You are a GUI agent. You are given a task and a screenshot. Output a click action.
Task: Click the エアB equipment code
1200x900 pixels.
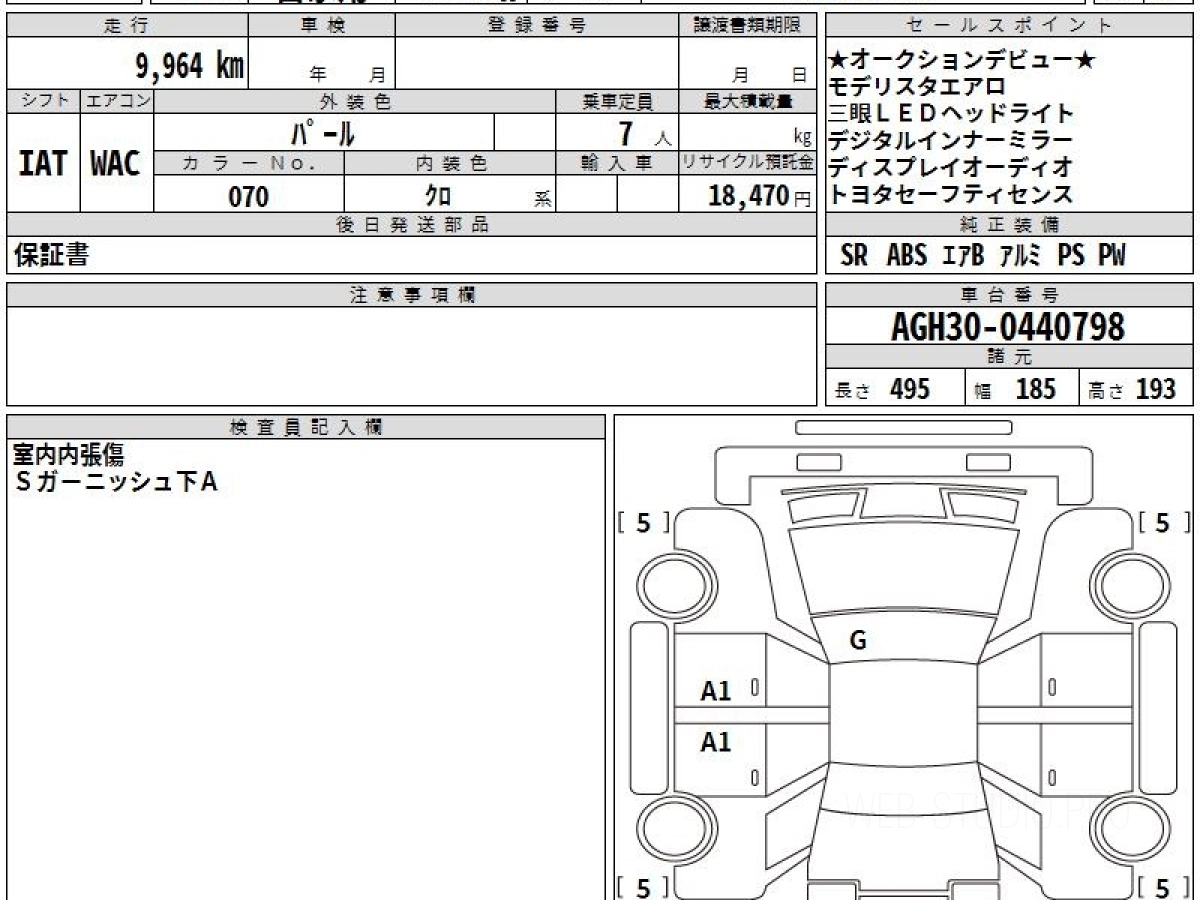click(x=964, y=256)
